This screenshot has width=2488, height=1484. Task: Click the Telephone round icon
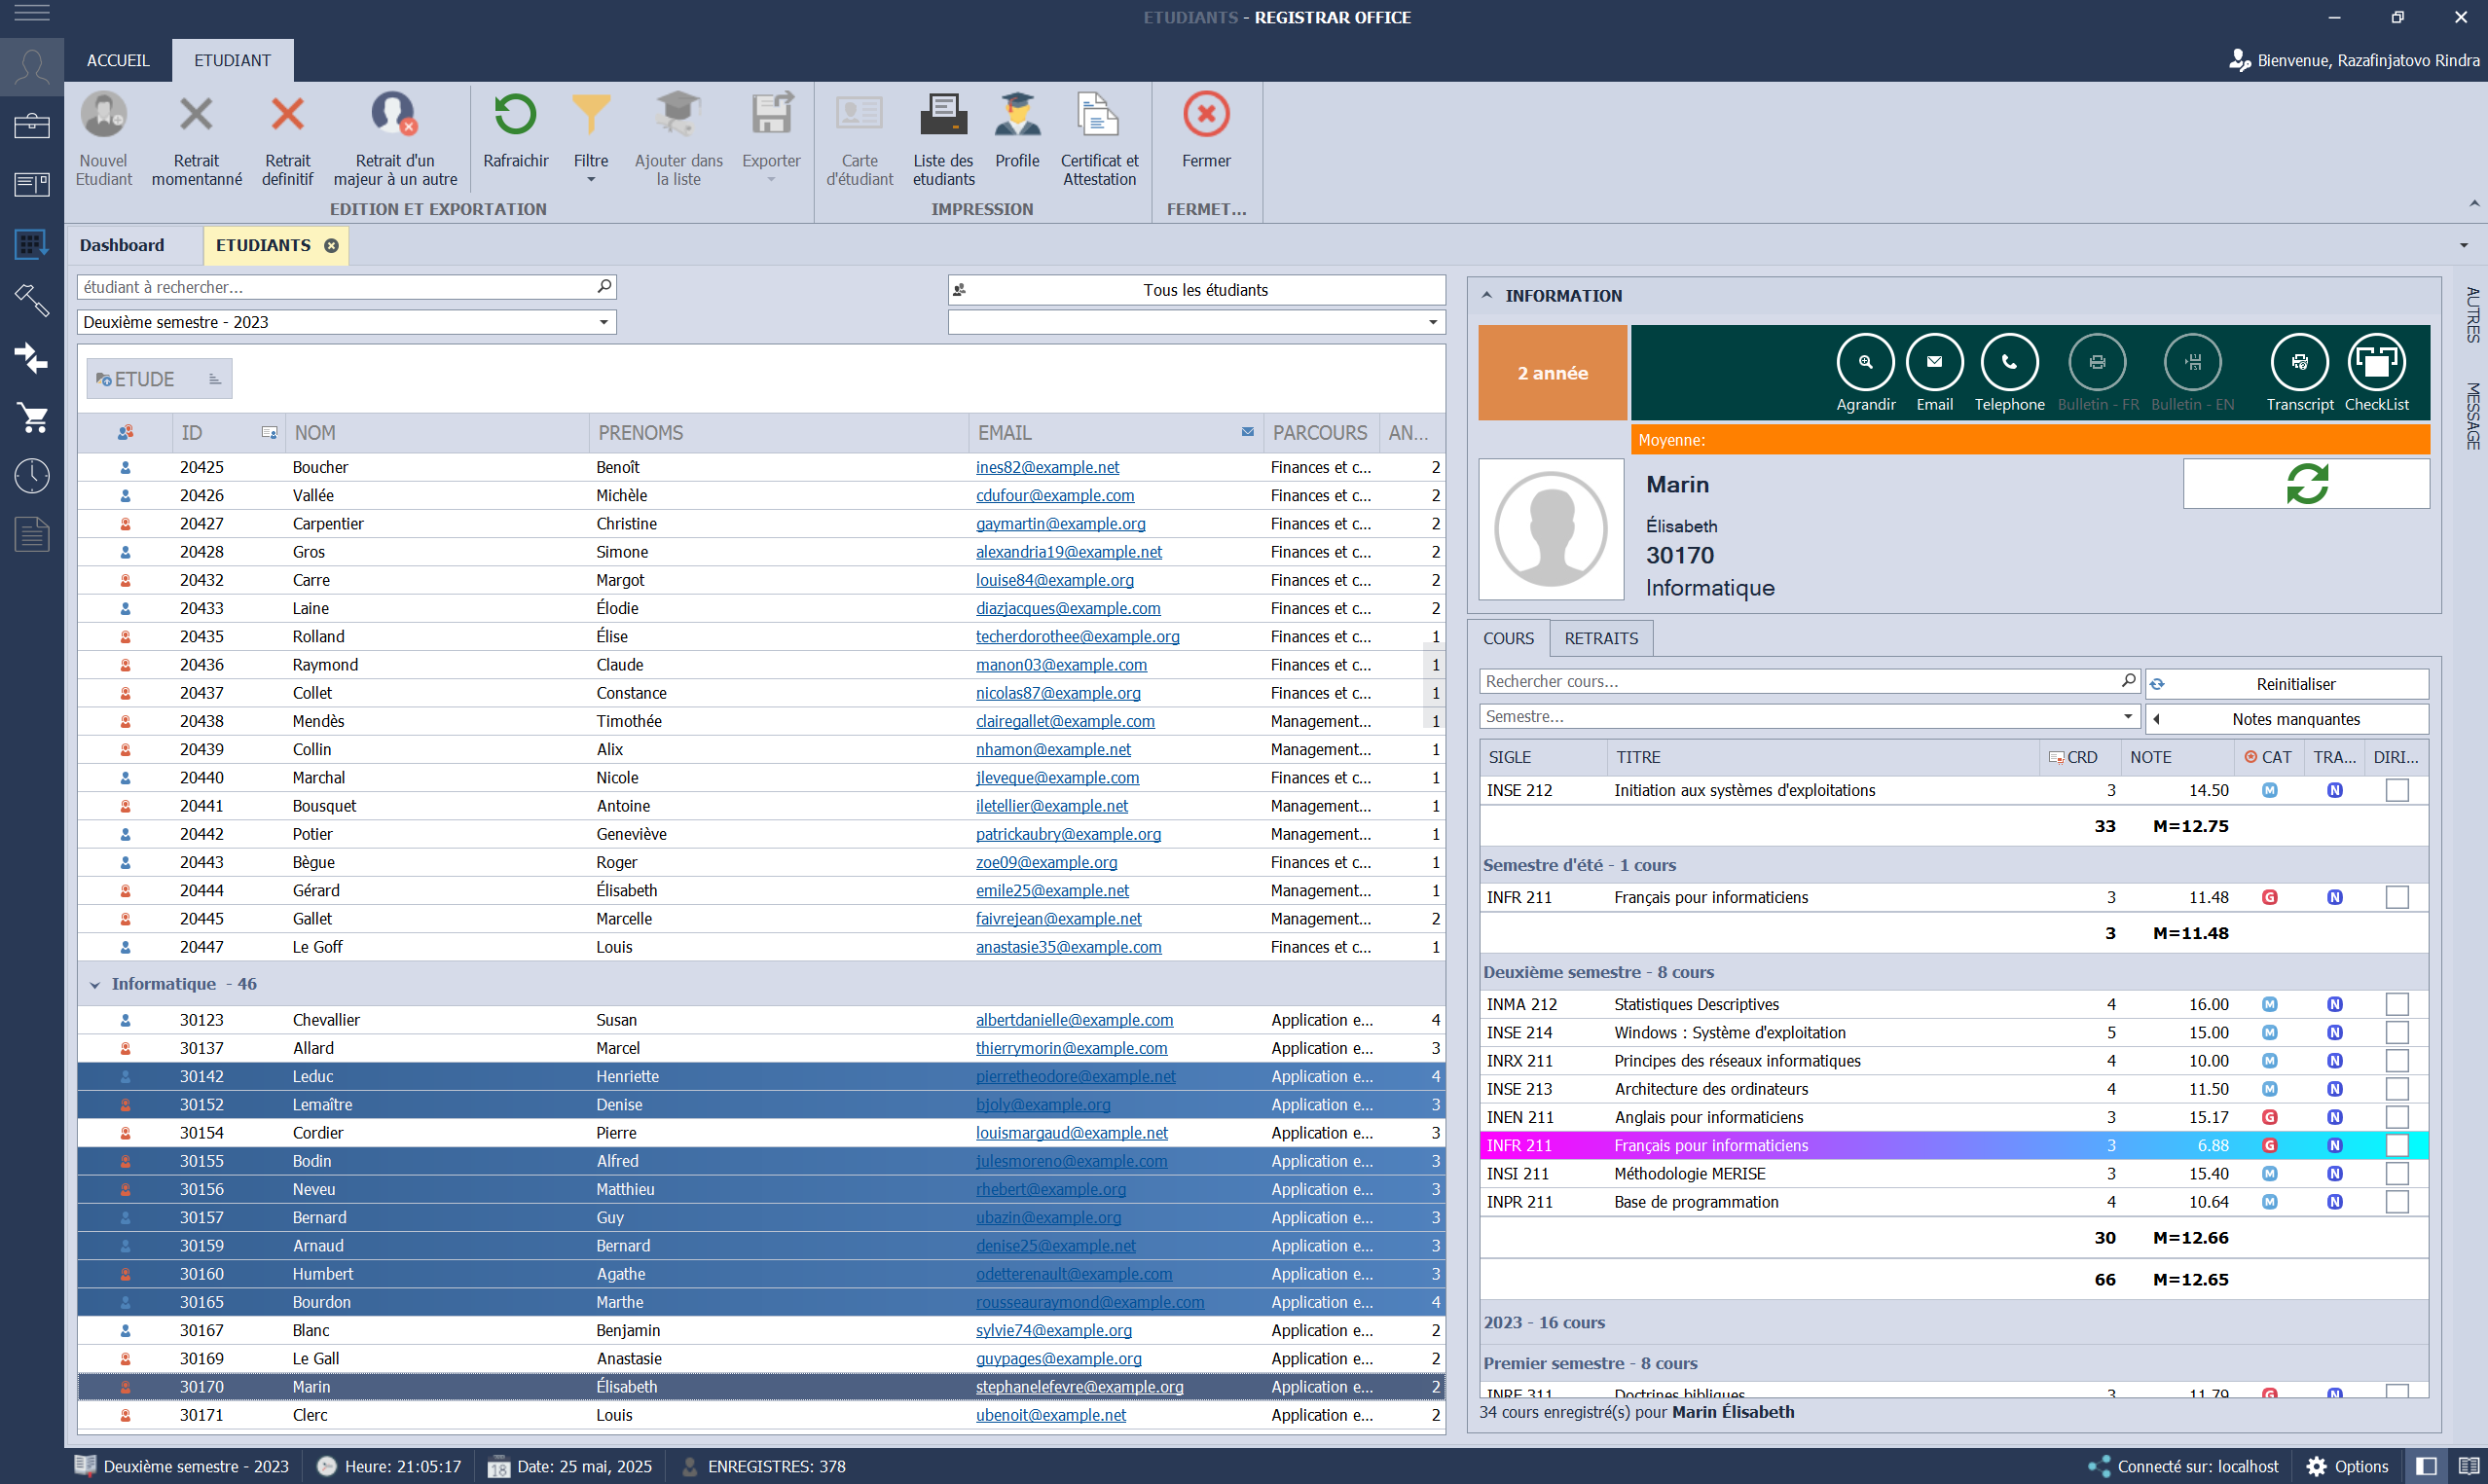pos(2008,362)
